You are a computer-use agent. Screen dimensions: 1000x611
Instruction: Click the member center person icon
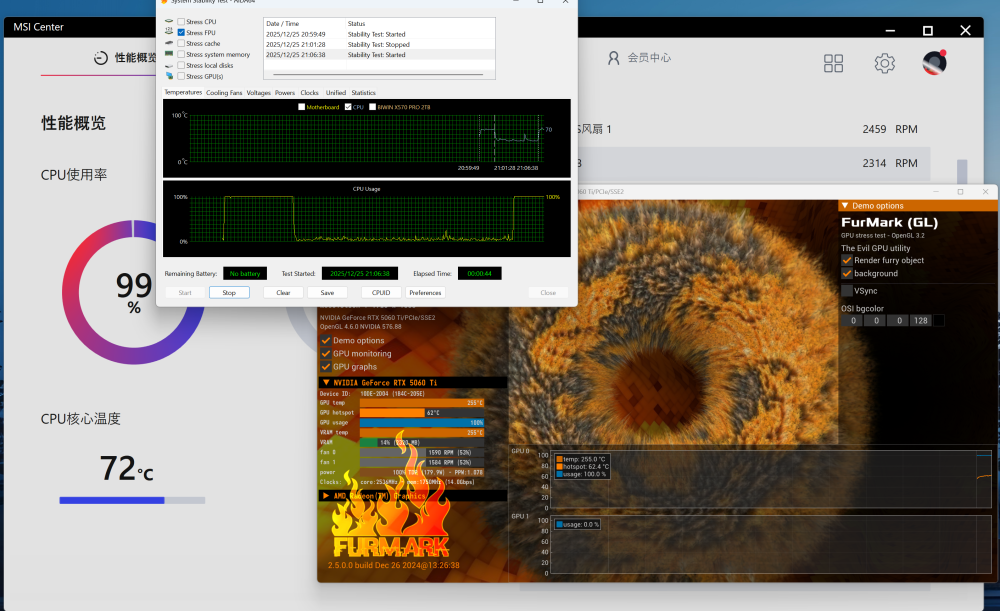pyautogui.click(x=614, y=58)
